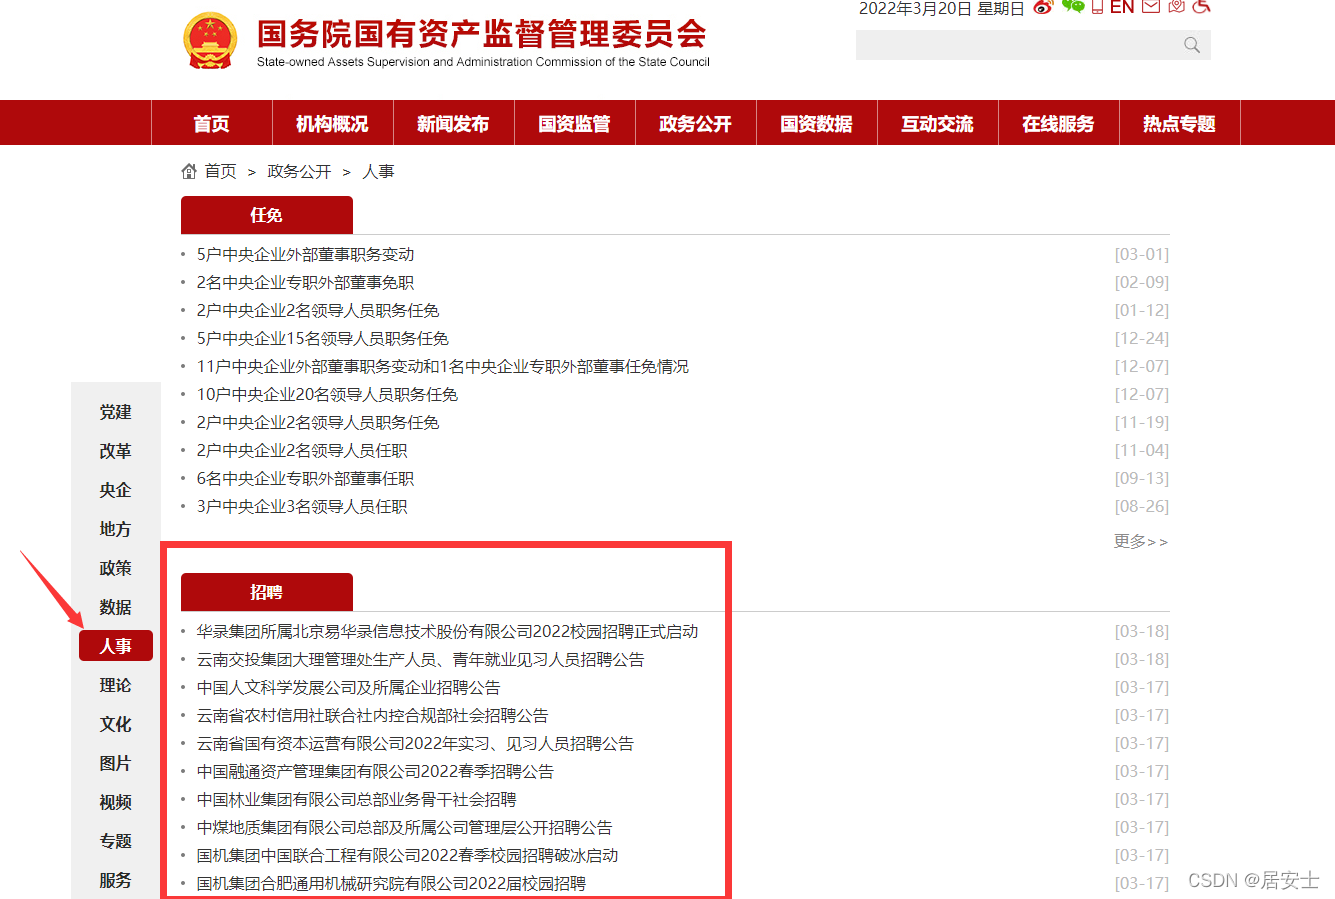Click 更多>> for the 任免 list
Screen dimensions: 1335x899
1141,541
